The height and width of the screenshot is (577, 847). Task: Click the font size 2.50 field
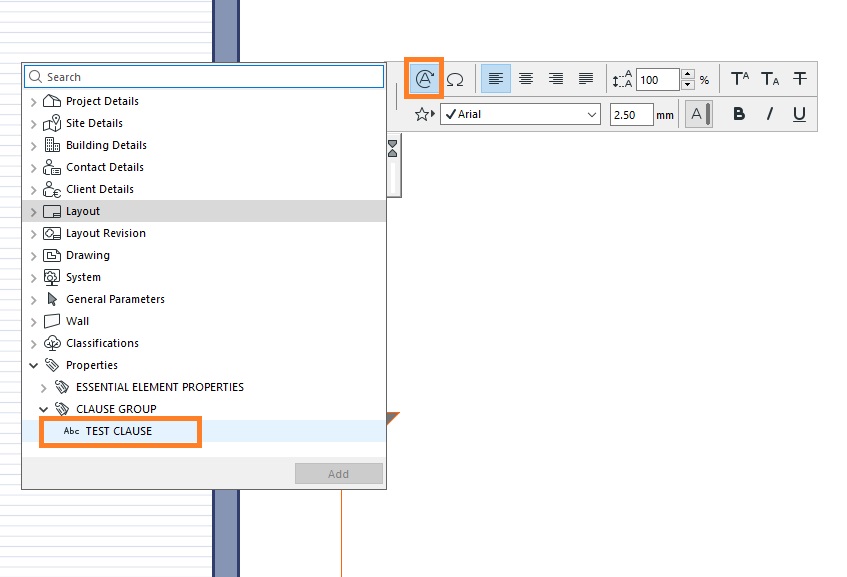point(631,115)
